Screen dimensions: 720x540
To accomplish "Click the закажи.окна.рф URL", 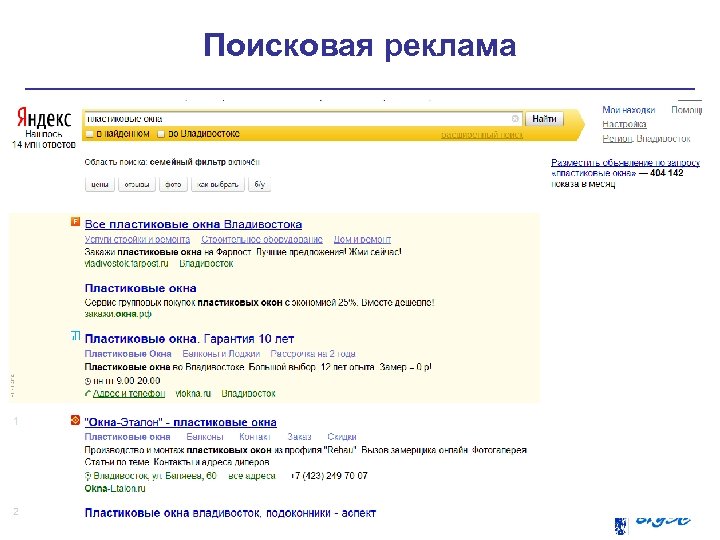I will pos(118,314).
